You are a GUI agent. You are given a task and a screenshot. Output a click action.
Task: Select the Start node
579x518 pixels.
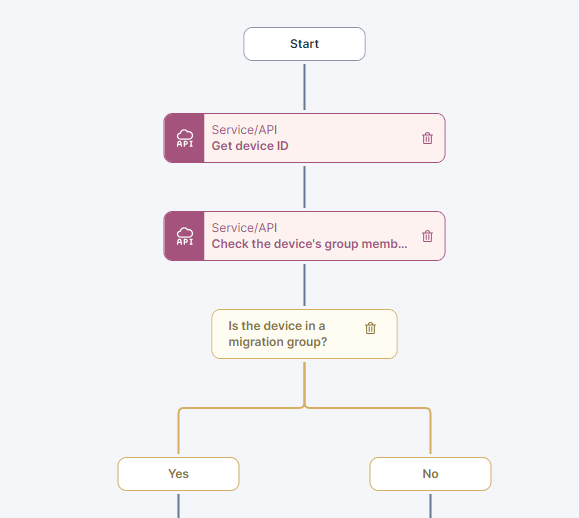(x=304, y=44)
